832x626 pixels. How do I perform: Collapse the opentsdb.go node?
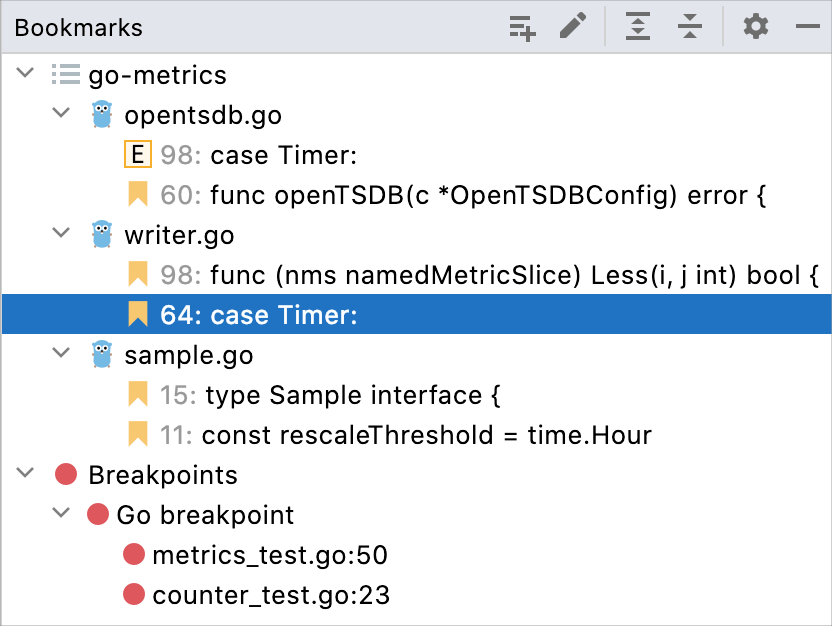coord(62,115)
